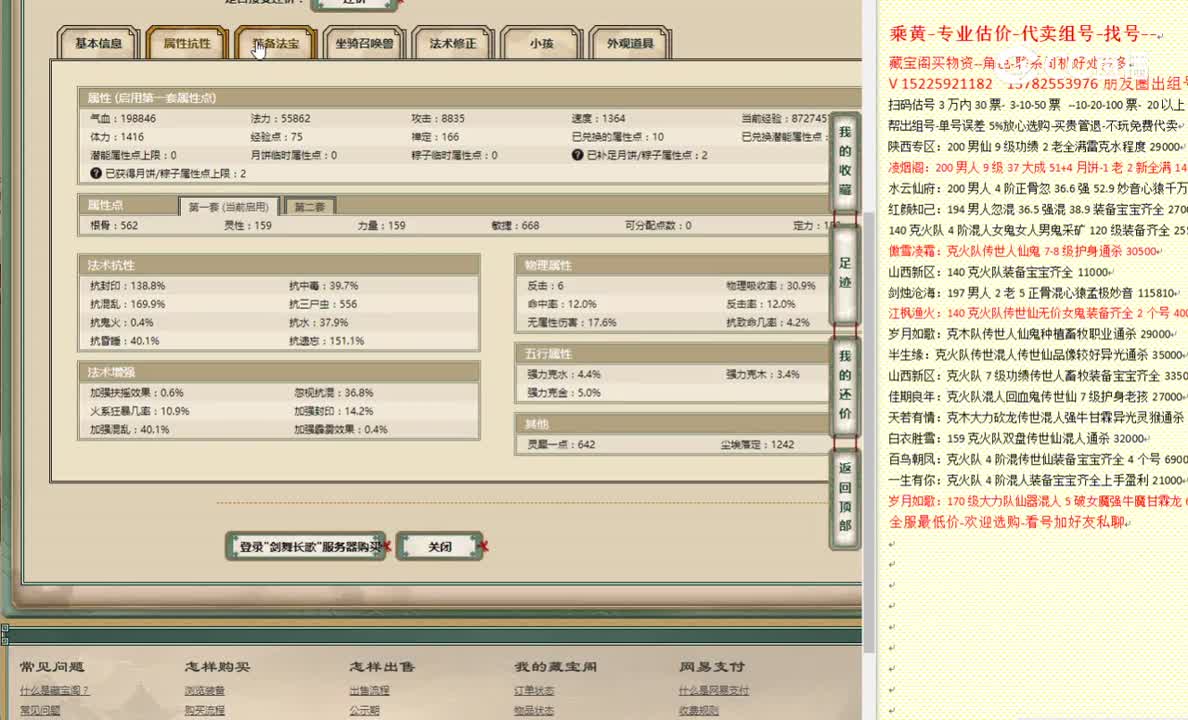Click 物理吸收率:30.9% value
Screen dimensions: 1188x720
771,286
